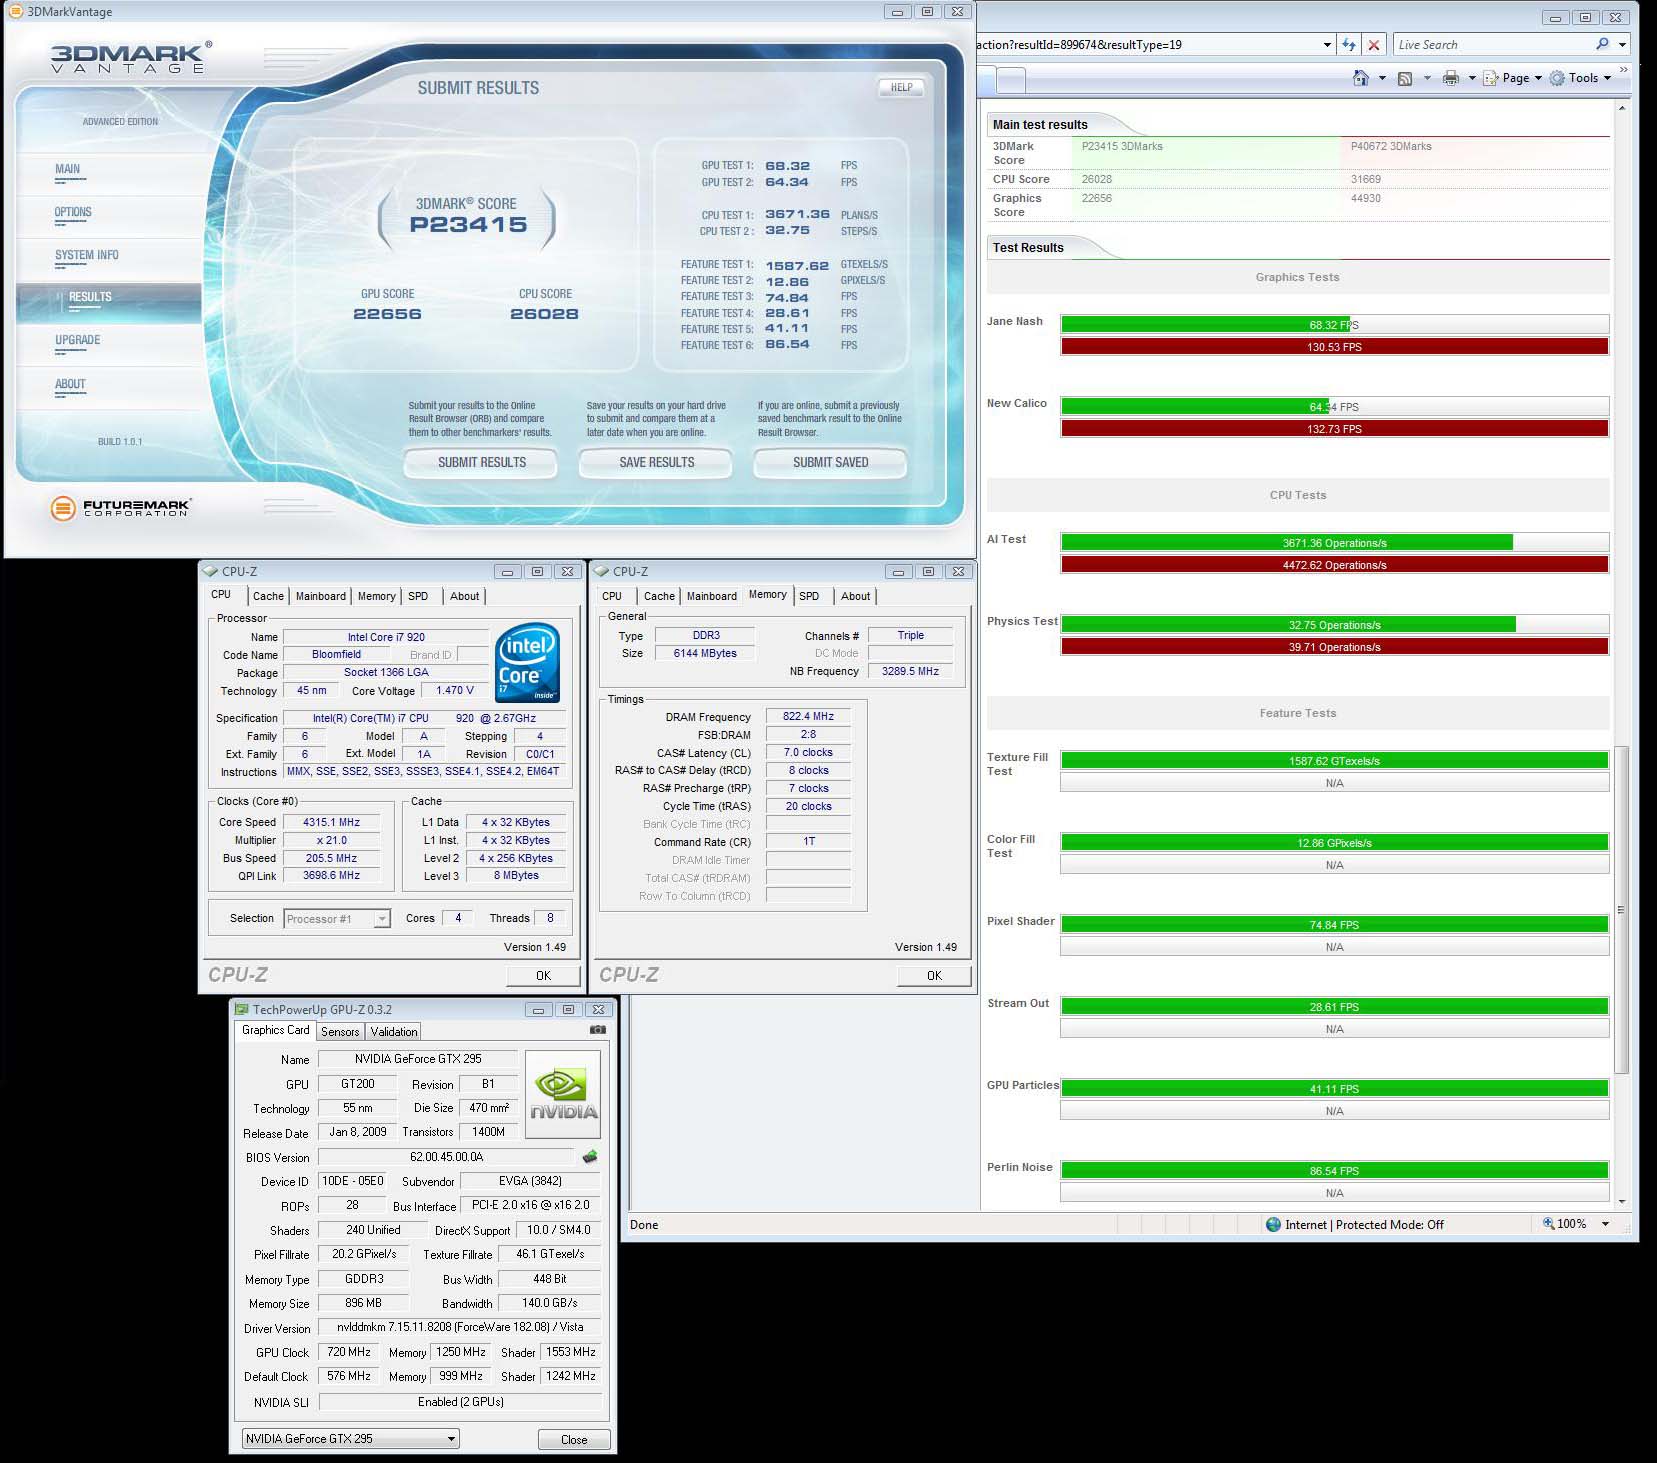Click the refresh icon in the browser address bar
Viewport: 1657px width, 1463px height.
pos(1349,44)
